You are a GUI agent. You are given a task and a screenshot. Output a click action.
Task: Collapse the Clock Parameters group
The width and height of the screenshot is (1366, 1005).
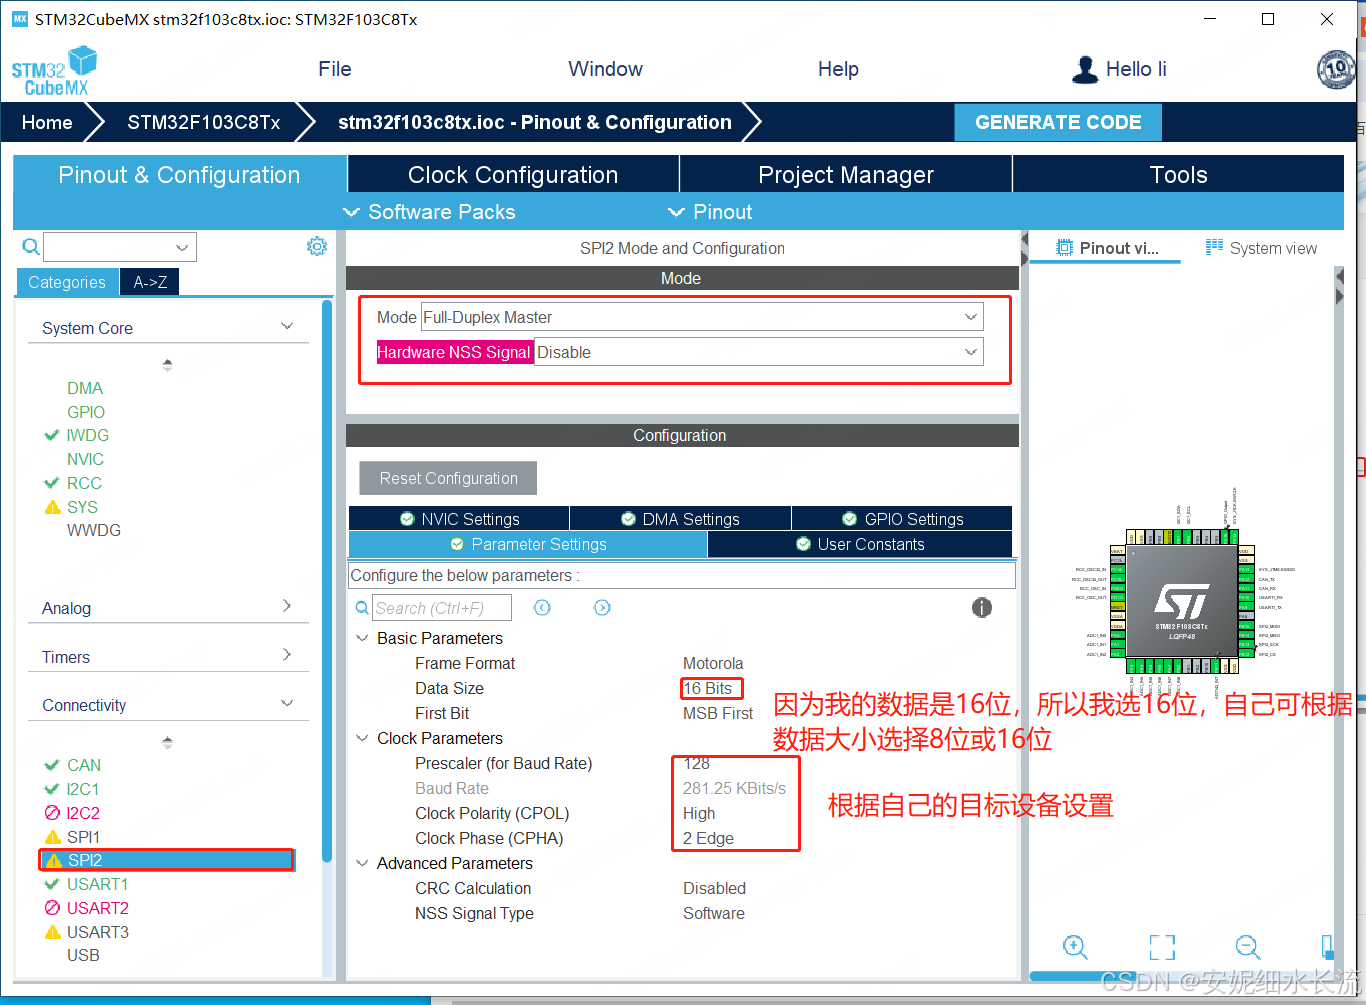tap(362, 738)
